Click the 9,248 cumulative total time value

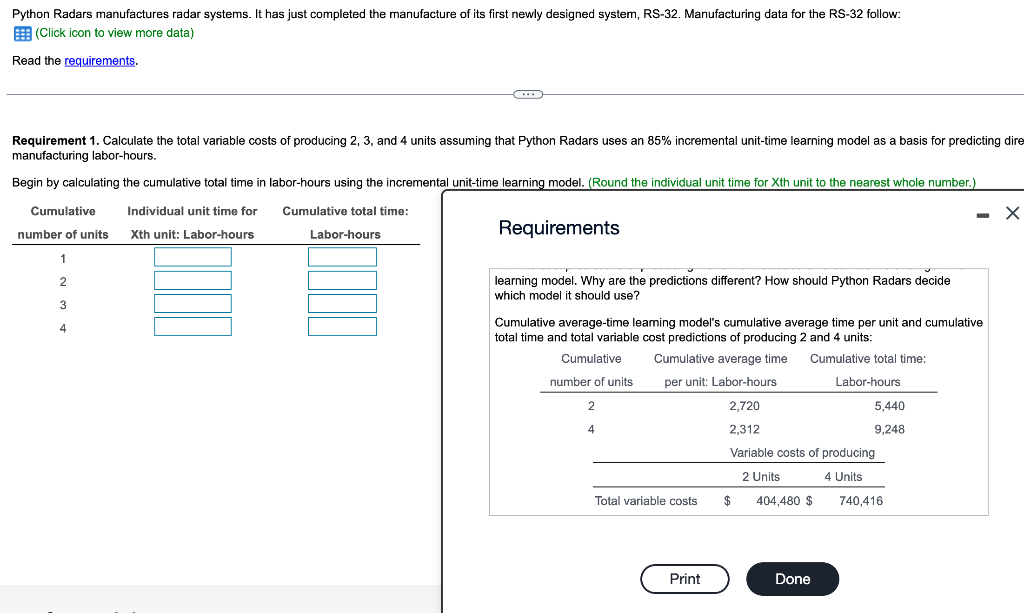pos(889,430)
